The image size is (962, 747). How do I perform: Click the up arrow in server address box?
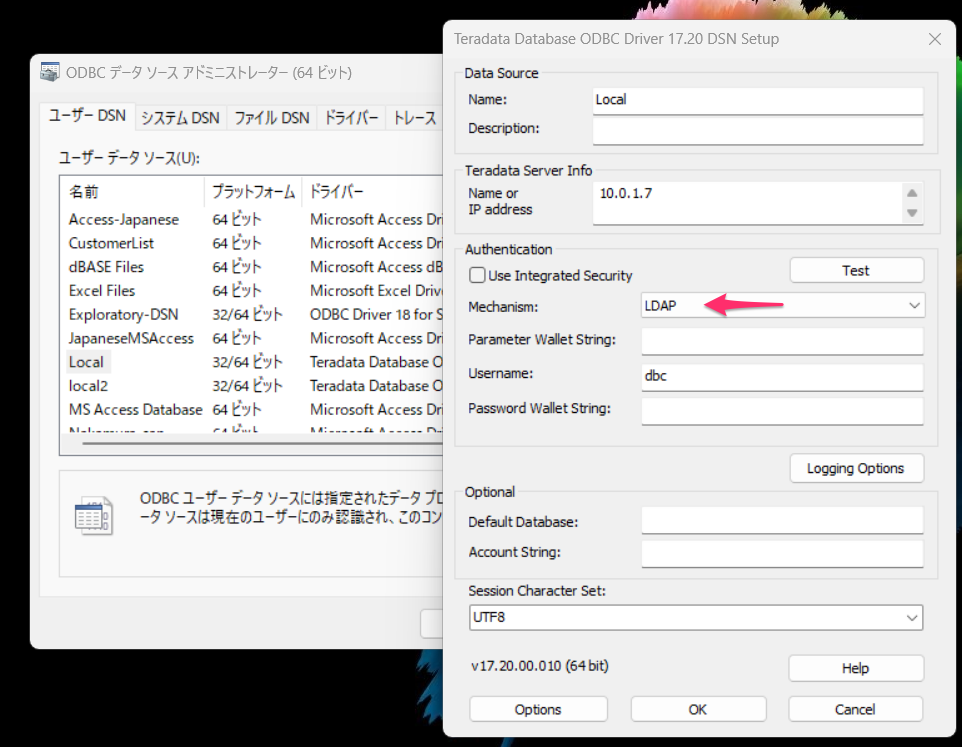[912, 193]
